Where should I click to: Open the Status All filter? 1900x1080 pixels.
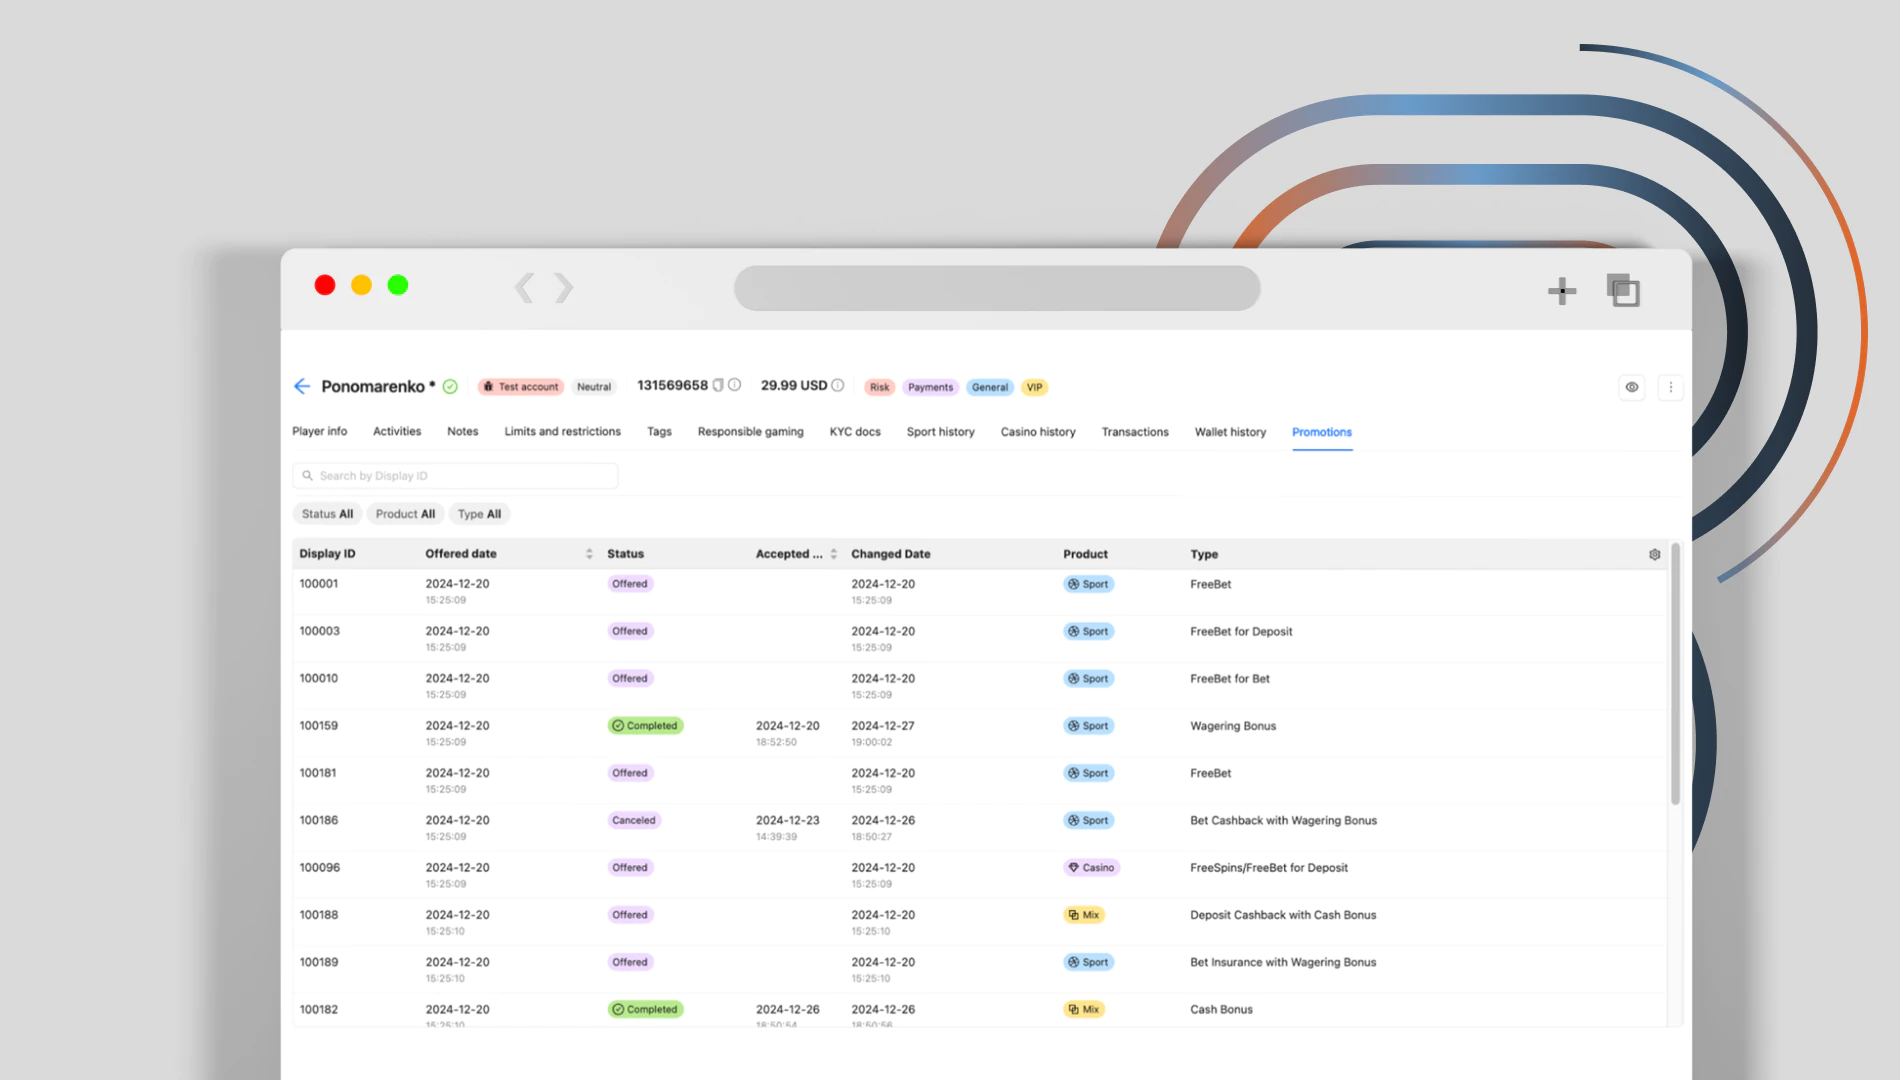(327, 514)
